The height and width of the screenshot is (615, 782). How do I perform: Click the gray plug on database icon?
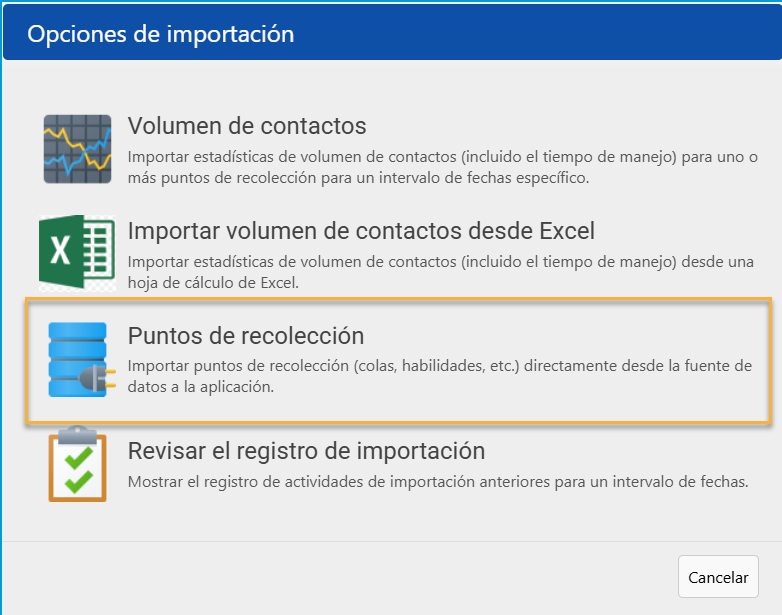(x=98, y=379)
